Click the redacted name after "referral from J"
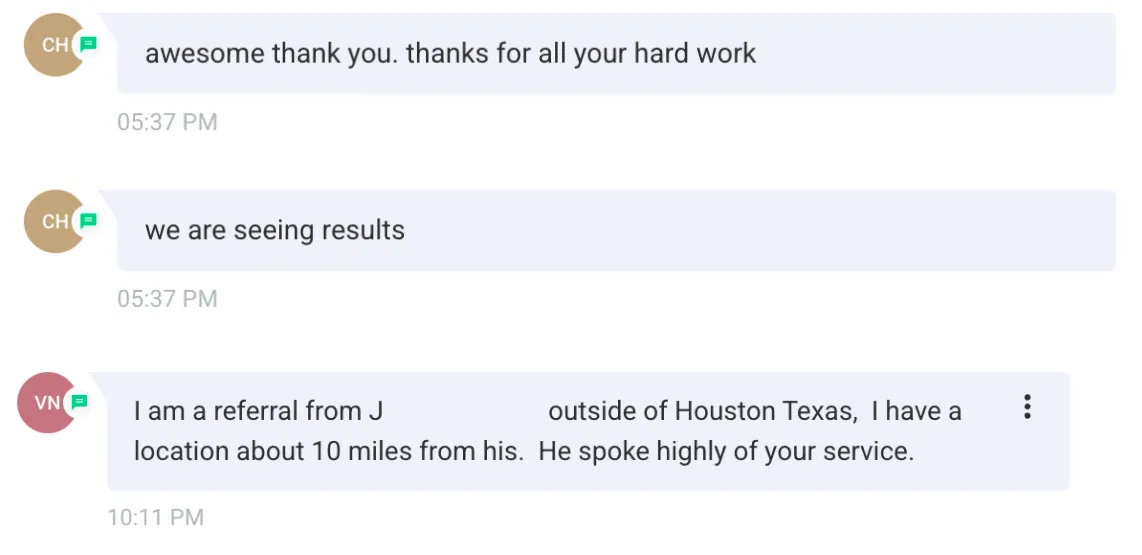The height and width of the screenshot is (555, 1142). [466, 412]
